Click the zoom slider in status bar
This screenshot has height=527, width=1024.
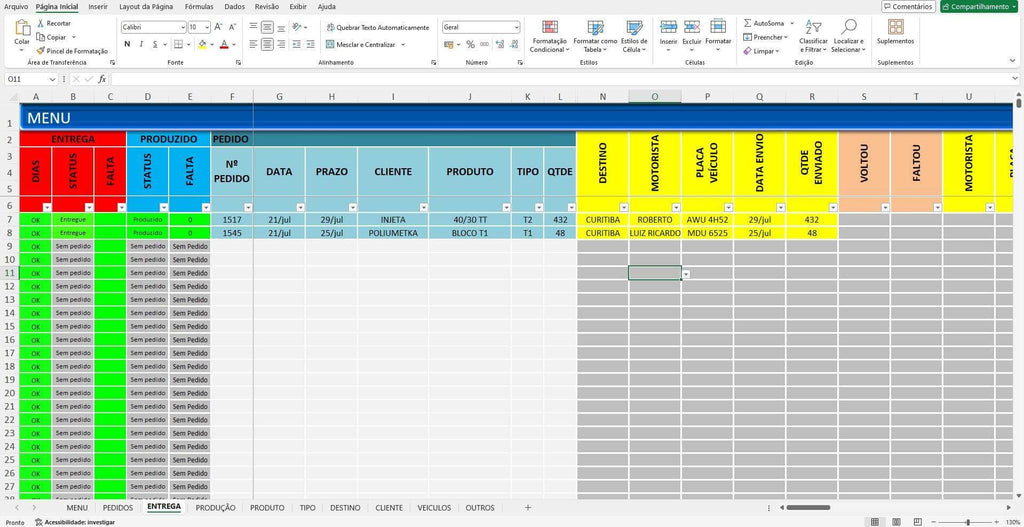coord(968,522)
